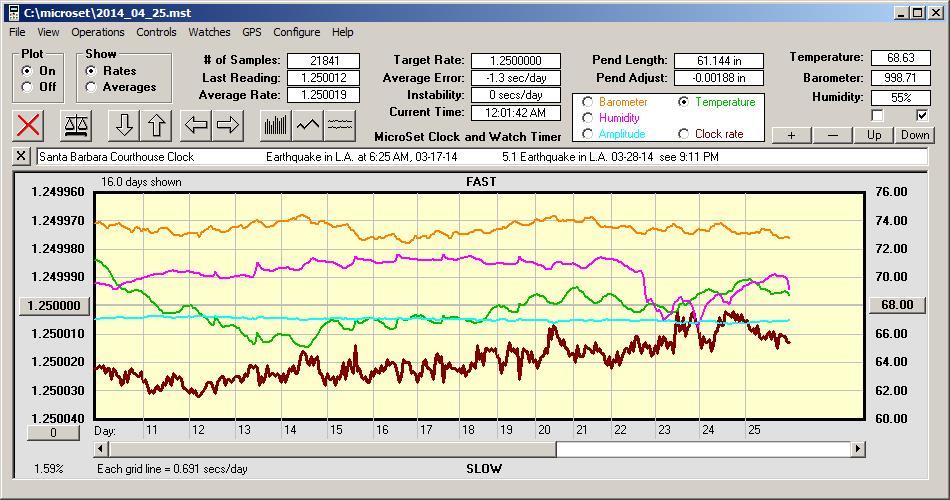Click 'Each grid line = 0.691 secs/day' text
950x500 pixels.
[172, 468]
